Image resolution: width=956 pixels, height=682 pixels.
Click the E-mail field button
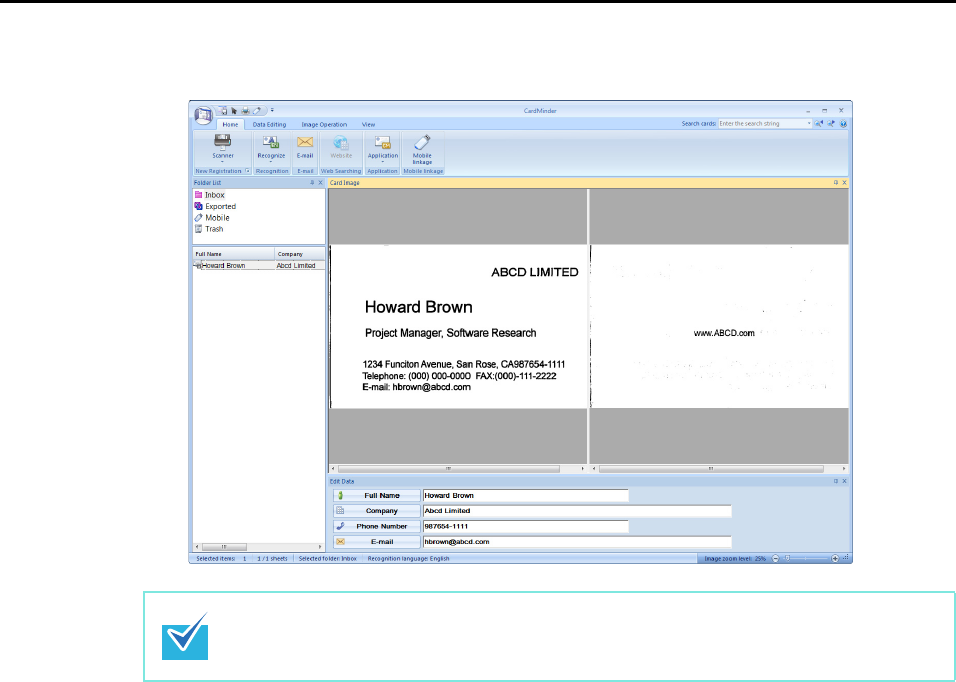376,542
